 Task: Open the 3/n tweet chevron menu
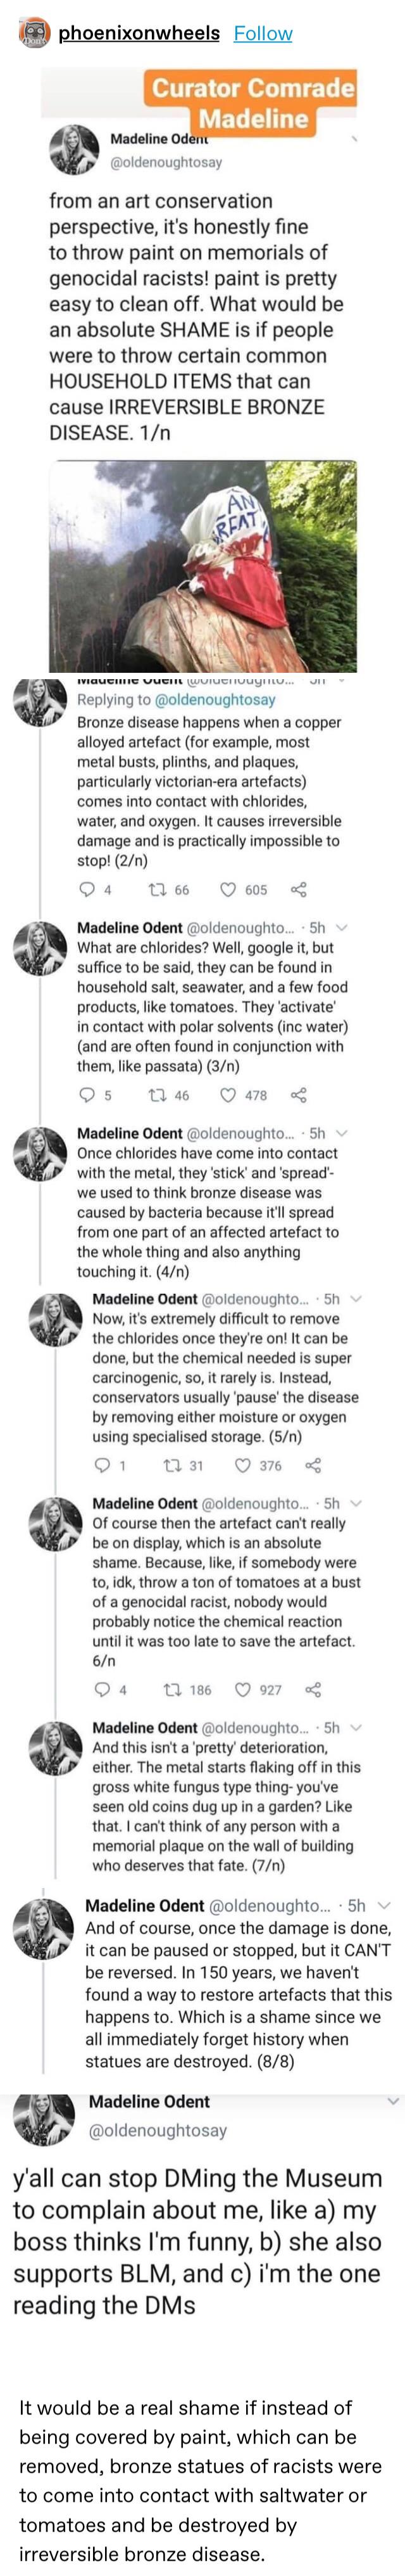click(344, 928)
